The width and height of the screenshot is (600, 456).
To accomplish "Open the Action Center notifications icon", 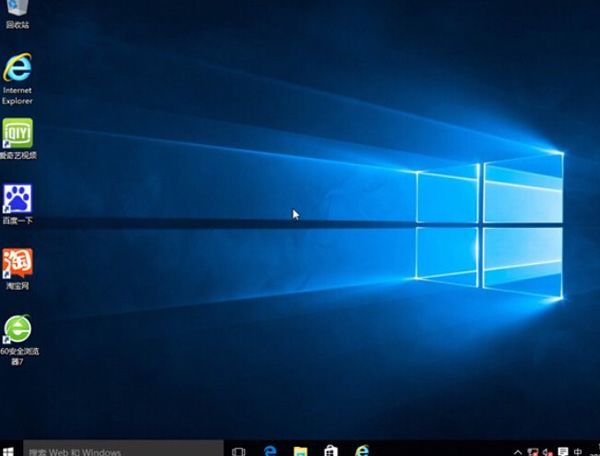I will (x=563, y=452).
